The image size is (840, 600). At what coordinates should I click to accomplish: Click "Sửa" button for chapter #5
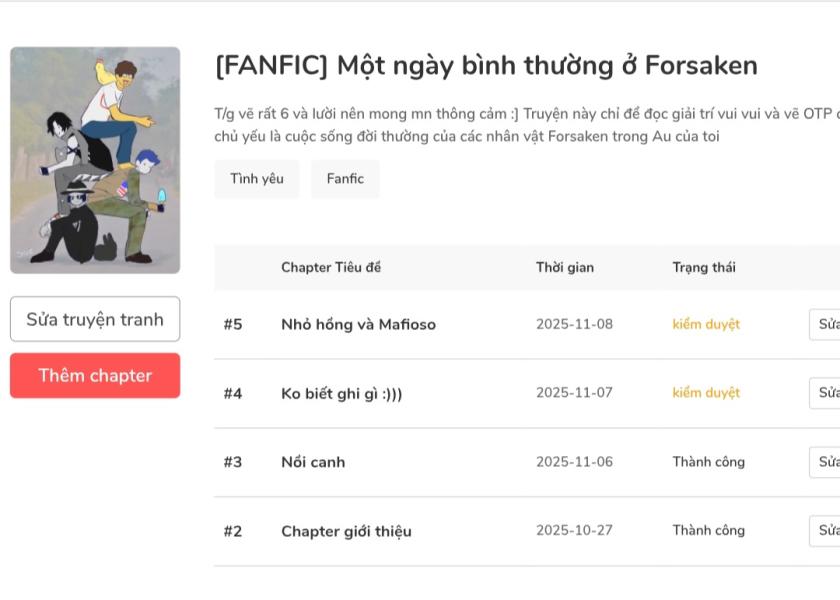tap(827, 324)
